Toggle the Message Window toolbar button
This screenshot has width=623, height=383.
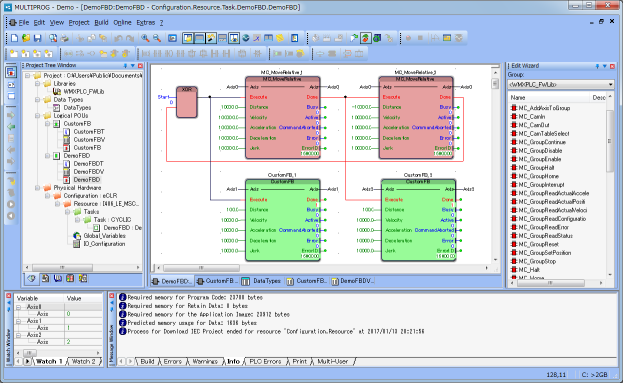point(199,38)
